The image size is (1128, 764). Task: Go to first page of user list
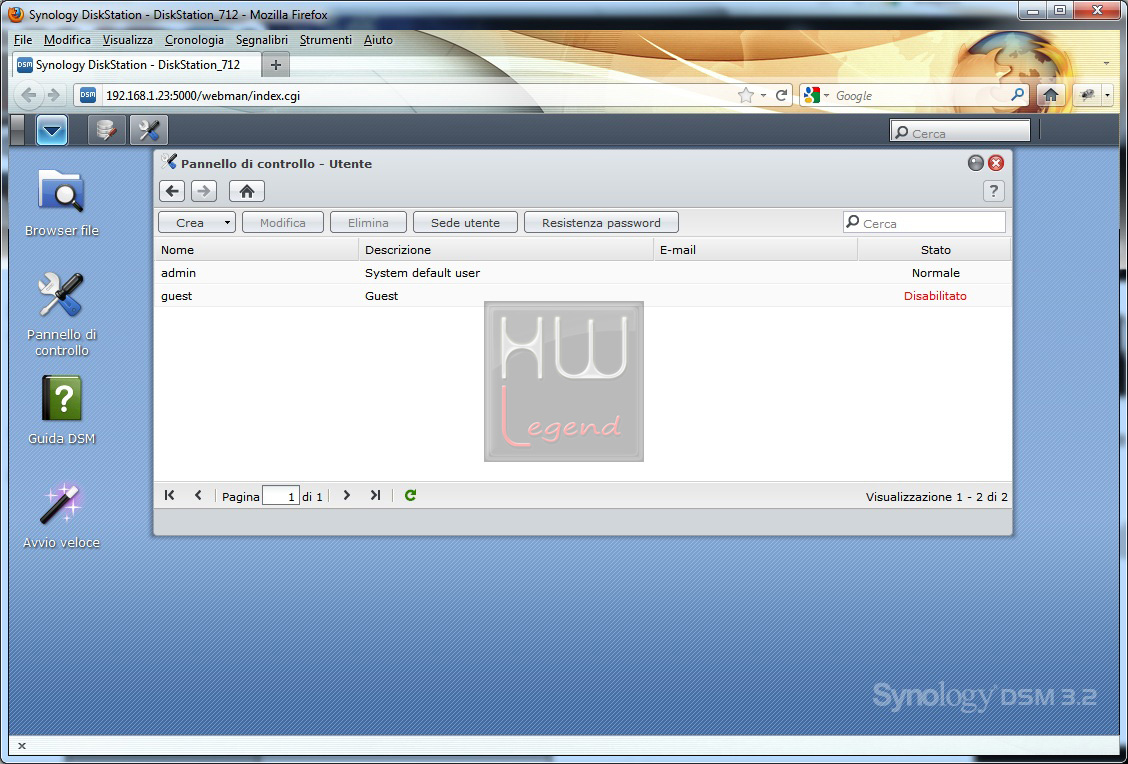169,495
